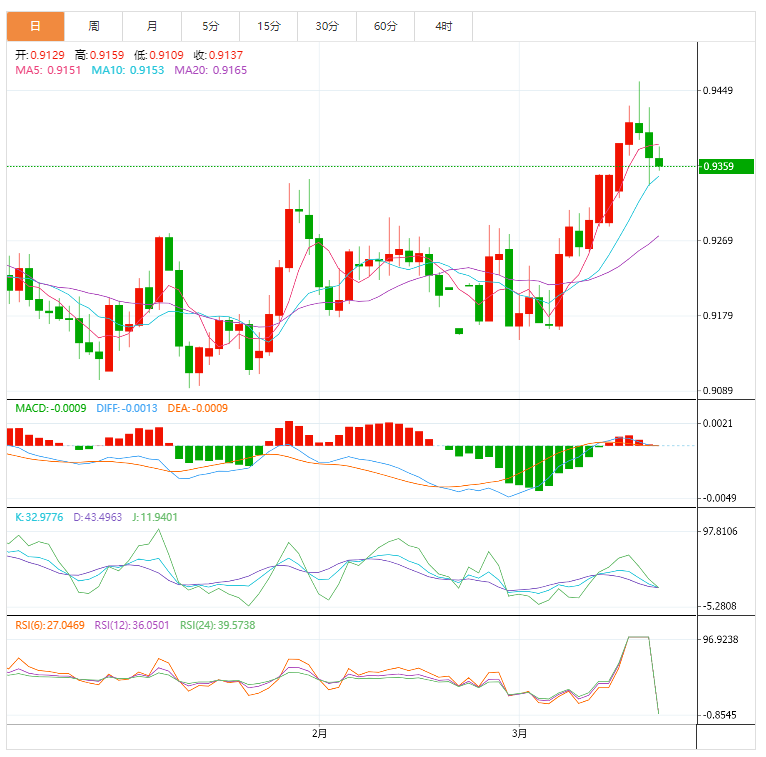This screenshot has width=766, height=757.
Task: Click the 0.0021 MACD axis label
Action: point(718,423)
